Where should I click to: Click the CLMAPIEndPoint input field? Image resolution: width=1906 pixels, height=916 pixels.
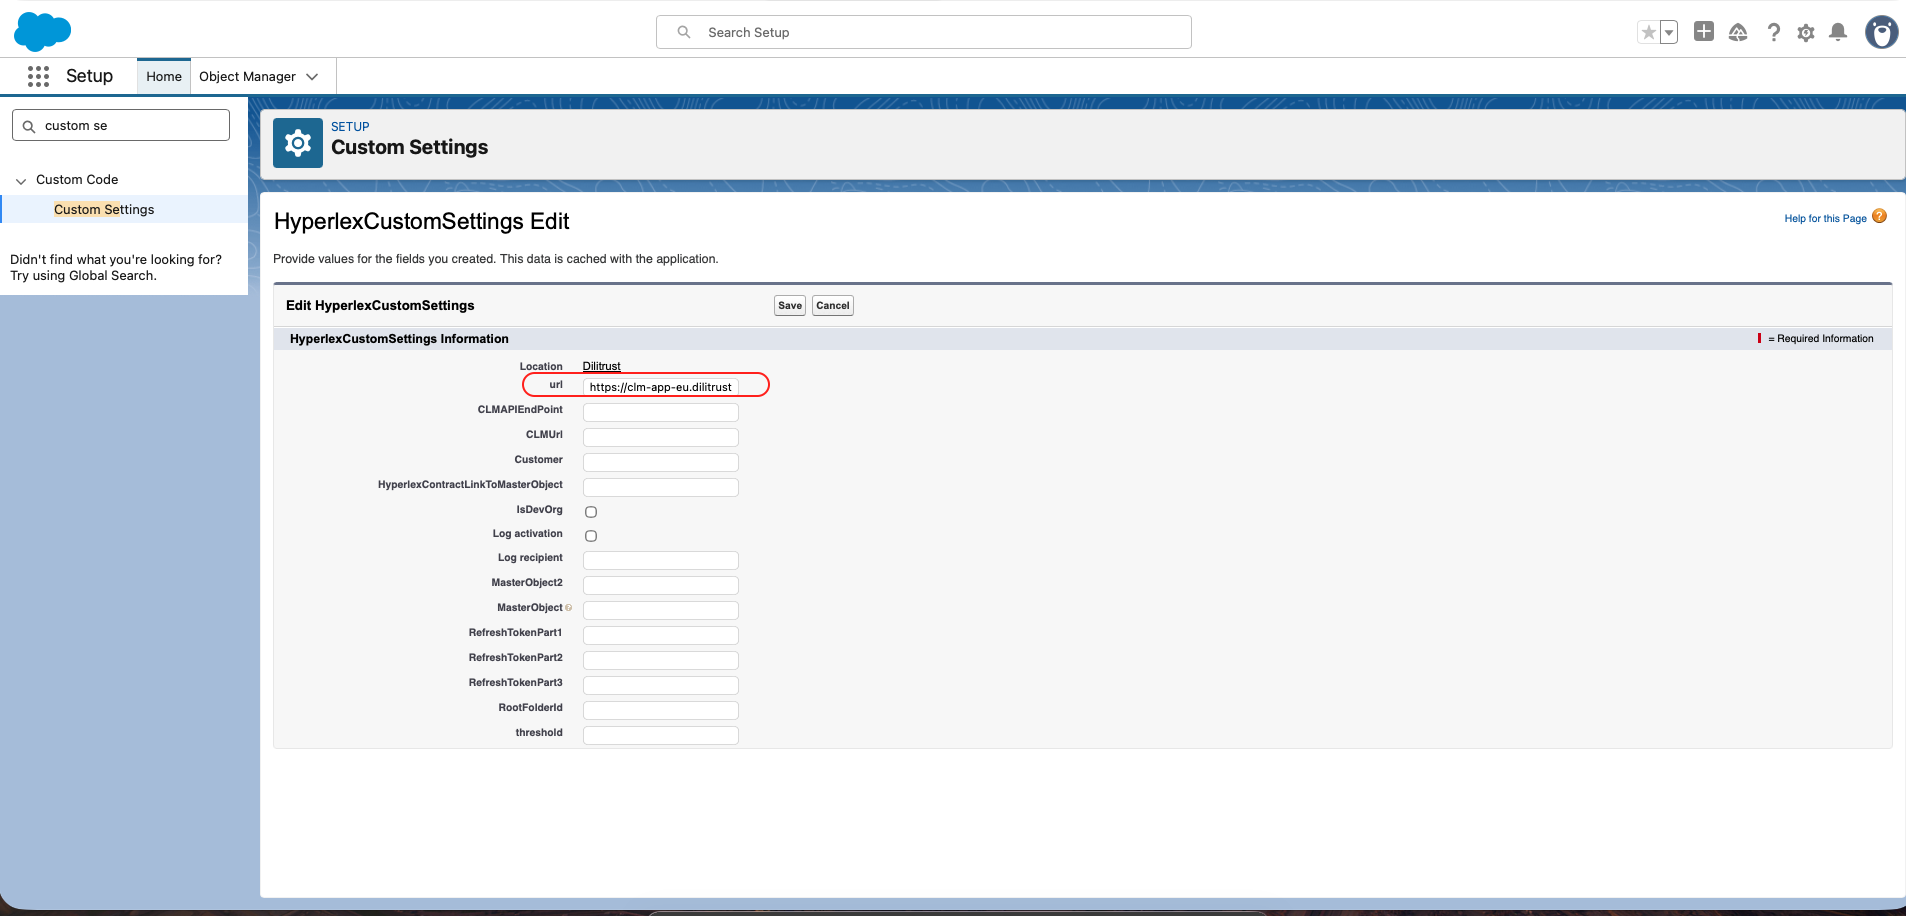point(661,412)
